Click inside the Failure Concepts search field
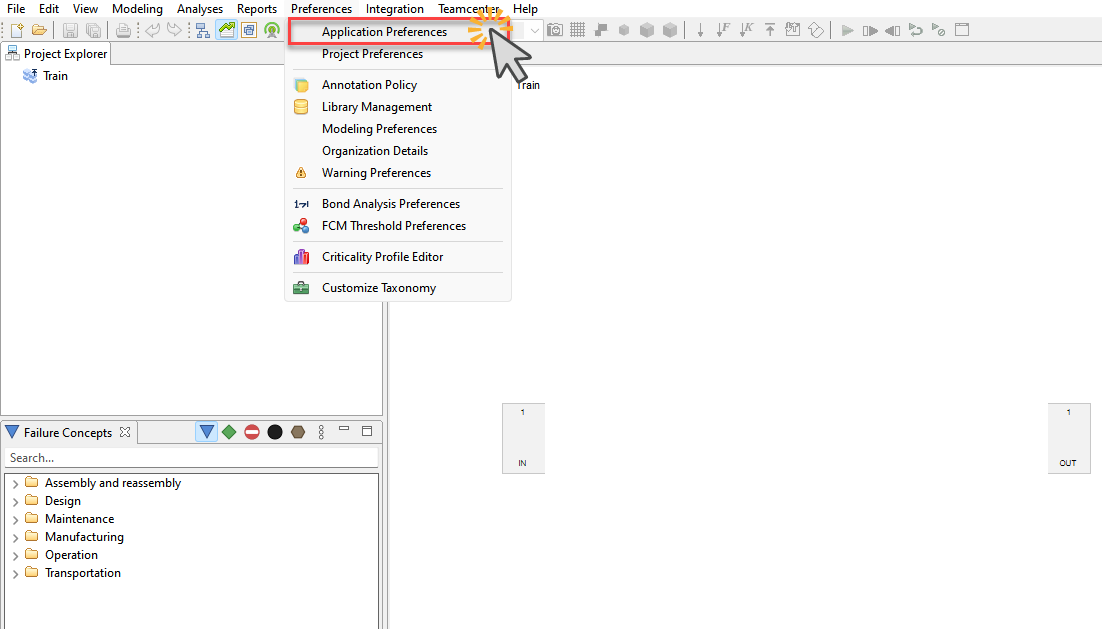This screenshot has width=1102, height=629. (x=190, y=457)
